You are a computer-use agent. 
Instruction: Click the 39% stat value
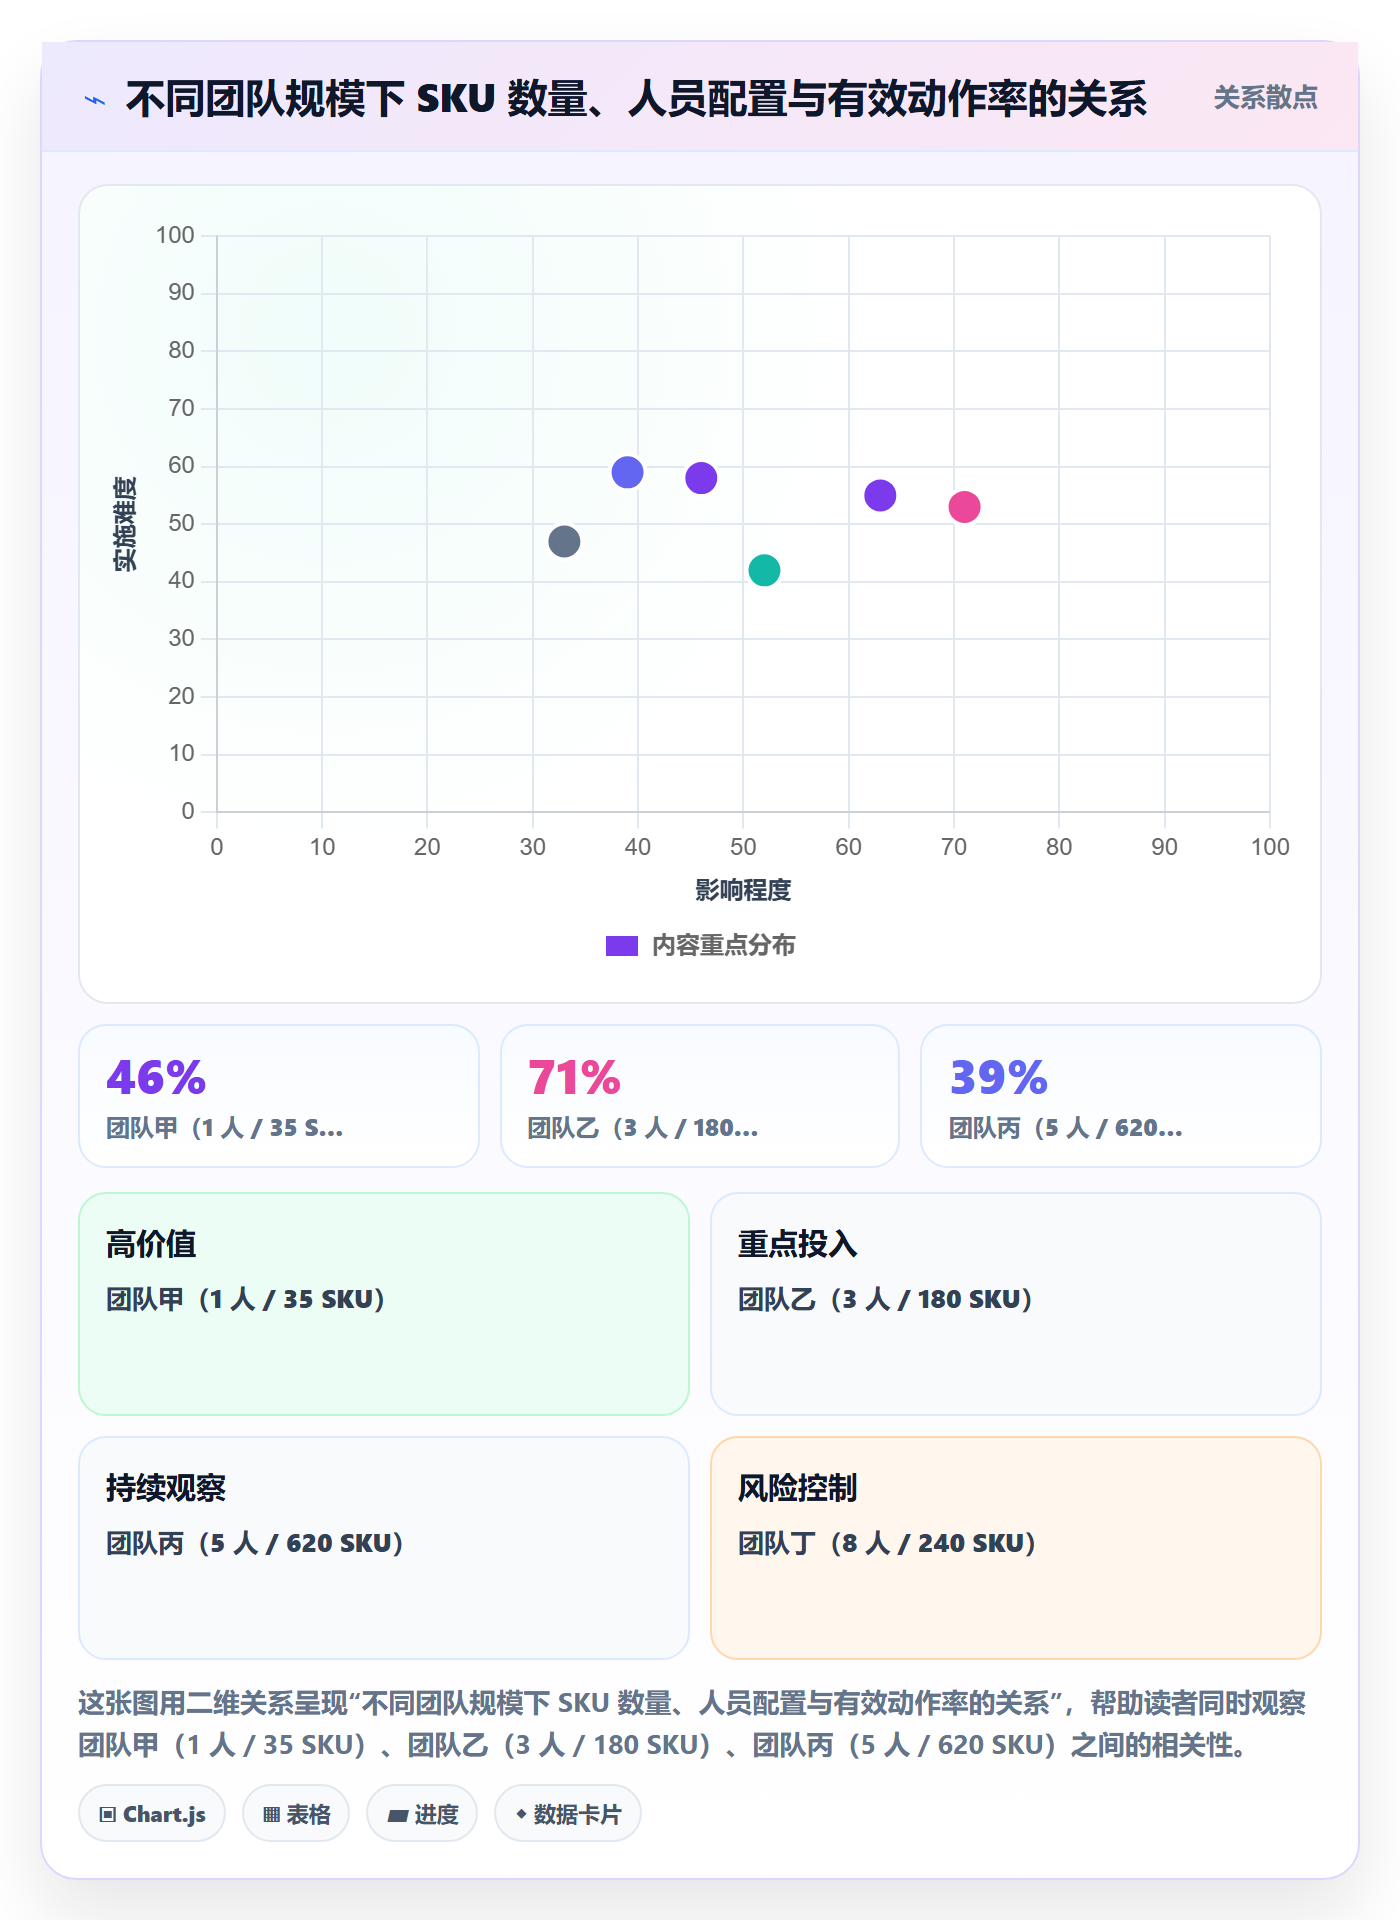click(998, 1078)
